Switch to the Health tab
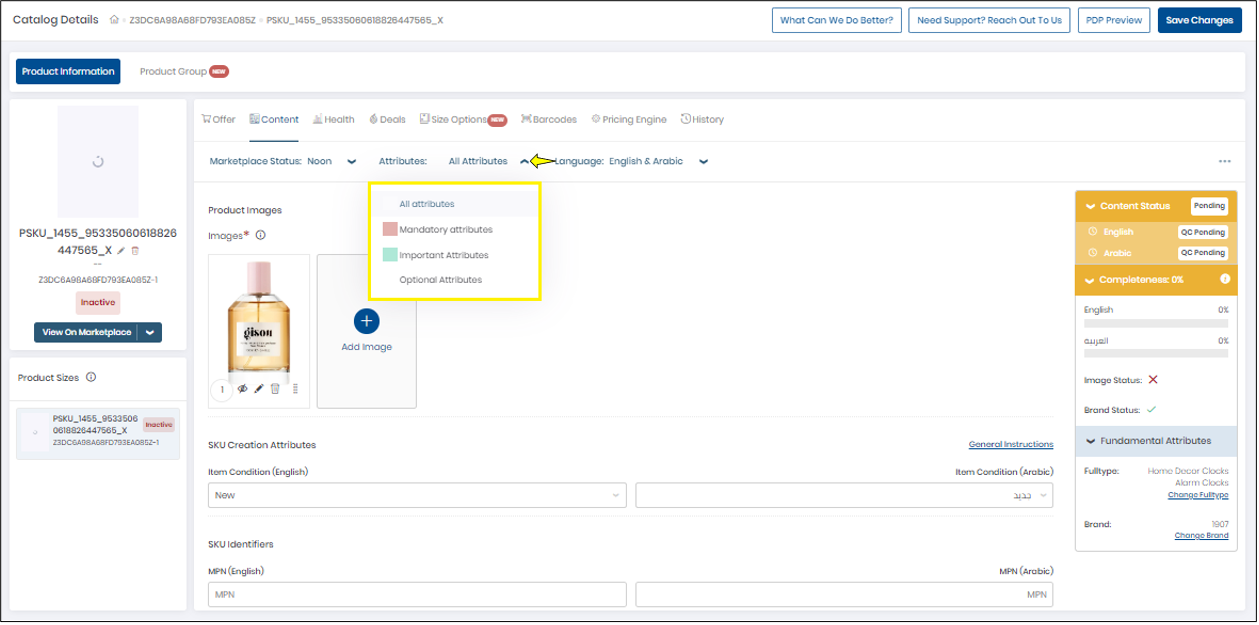This screenshot has width=1259, height=625. (x=334, y=118)
